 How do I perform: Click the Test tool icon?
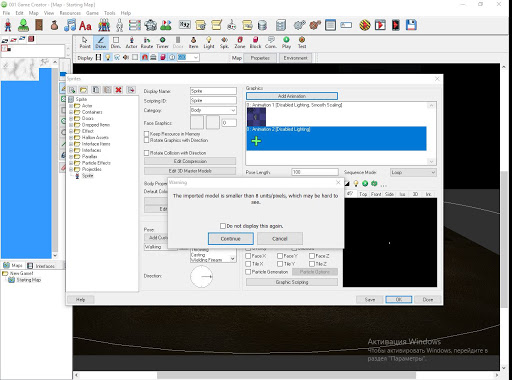pyautogui.click(x=302, y=43)
